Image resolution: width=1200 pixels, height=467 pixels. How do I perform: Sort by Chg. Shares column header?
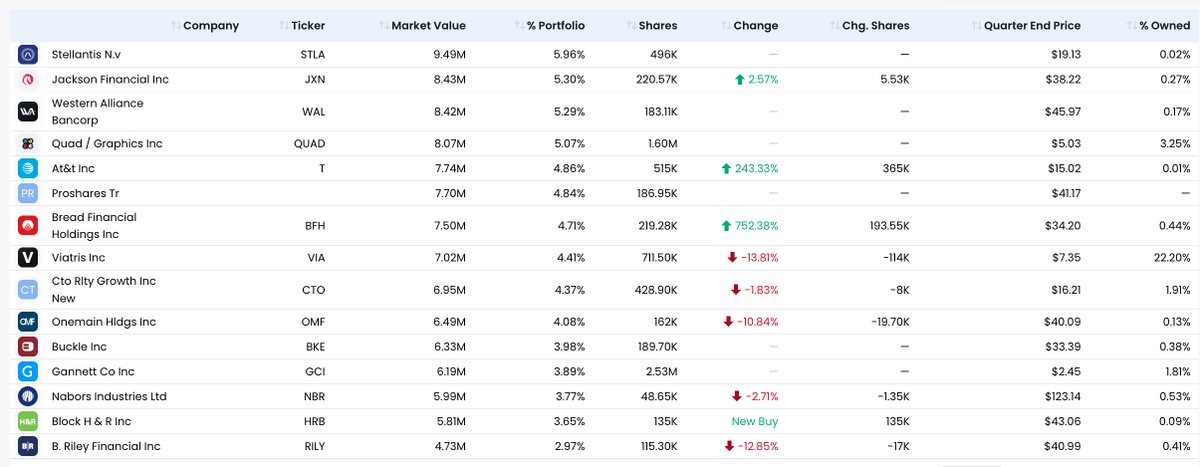pos(869,25)
